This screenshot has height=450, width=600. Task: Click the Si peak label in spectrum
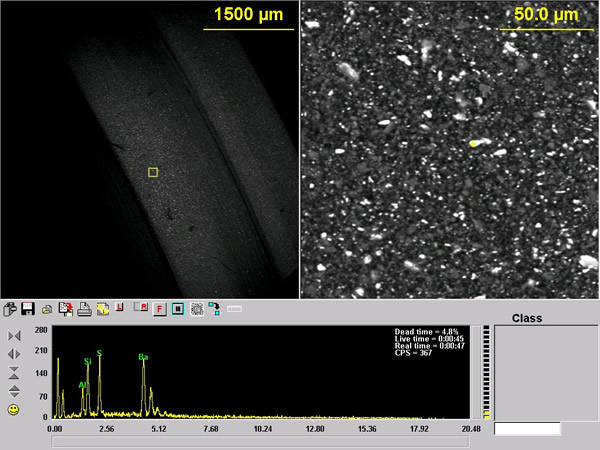pos(88,361)
